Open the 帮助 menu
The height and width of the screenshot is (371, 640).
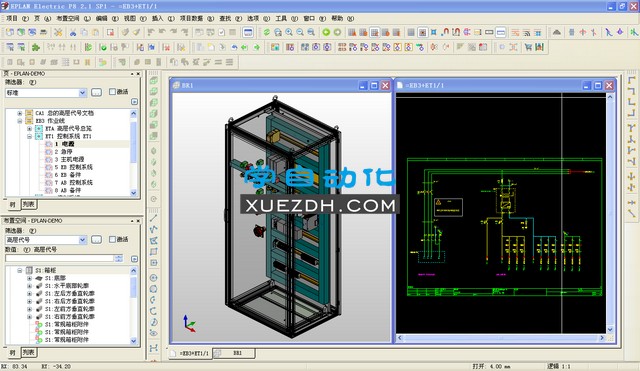pyautogui.click(x=342, y=18)
